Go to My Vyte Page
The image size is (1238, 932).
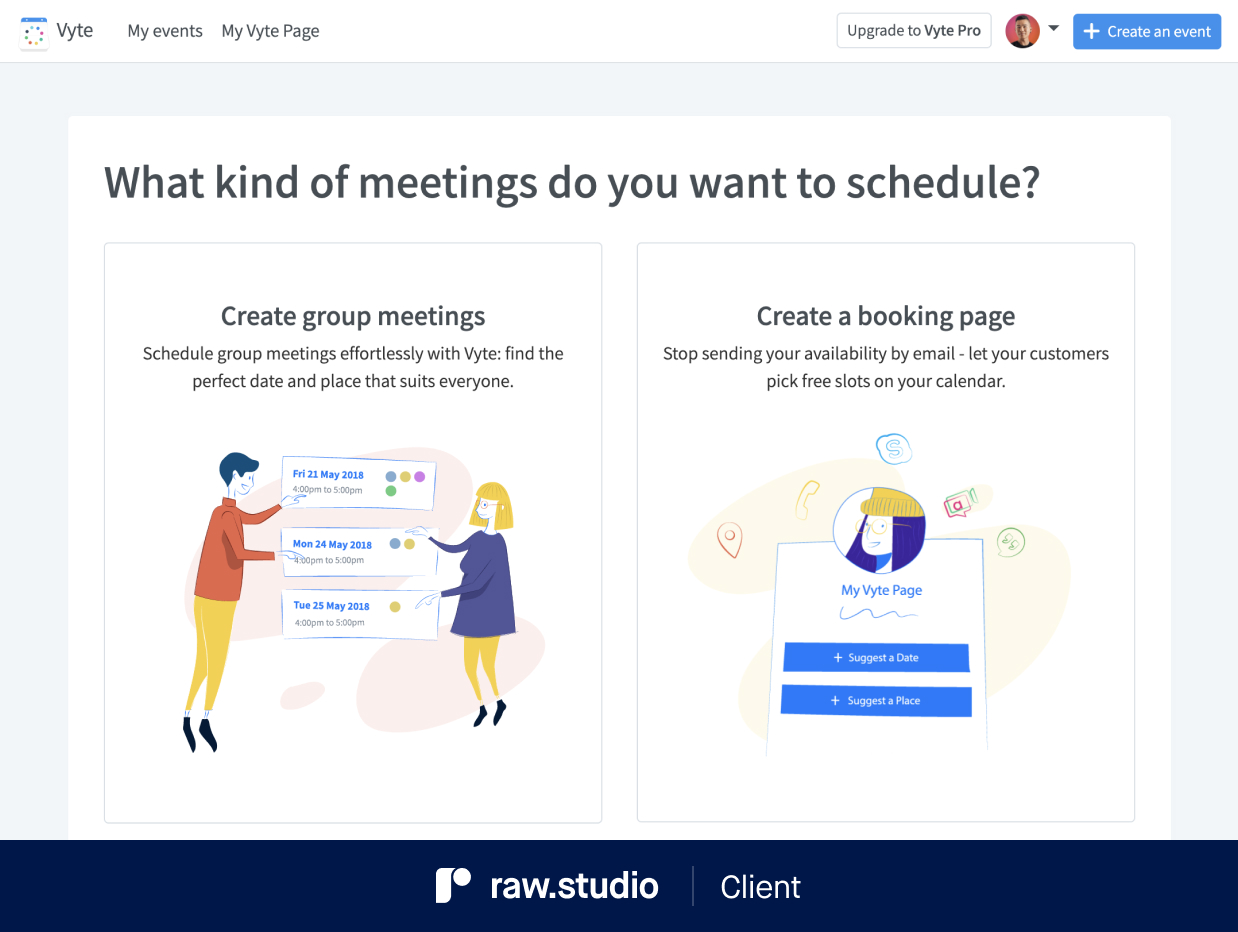point(270,31)
